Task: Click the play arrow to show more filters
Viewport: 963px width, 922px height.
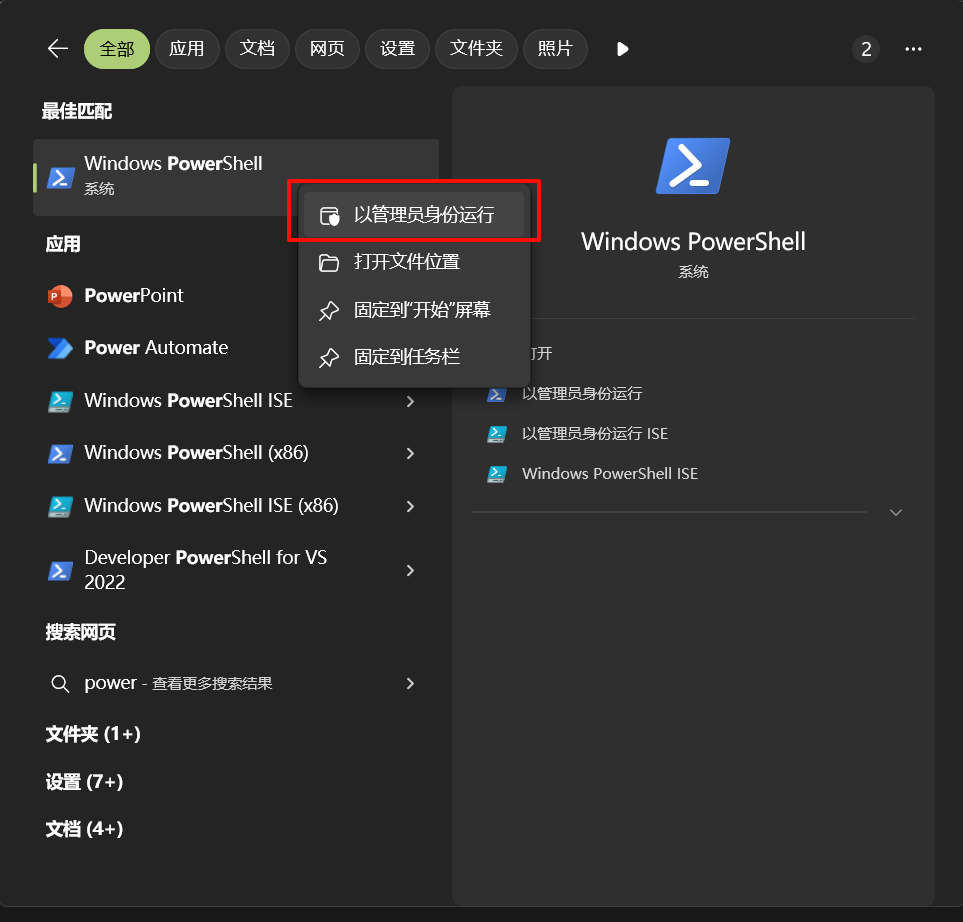Action: click(x=622, y=49)
